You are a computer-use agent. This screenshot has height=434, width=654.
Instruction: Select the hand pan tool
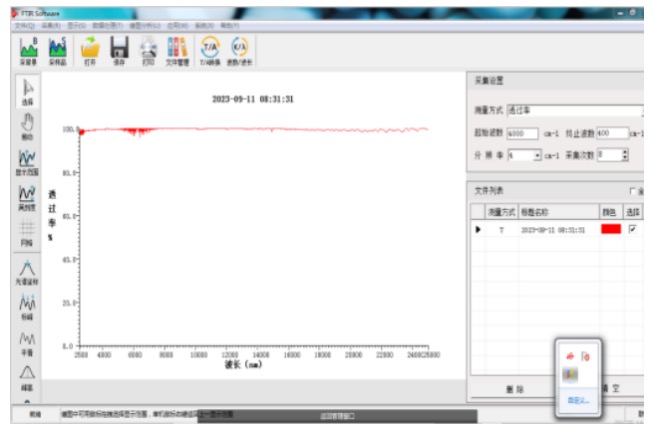28,124
